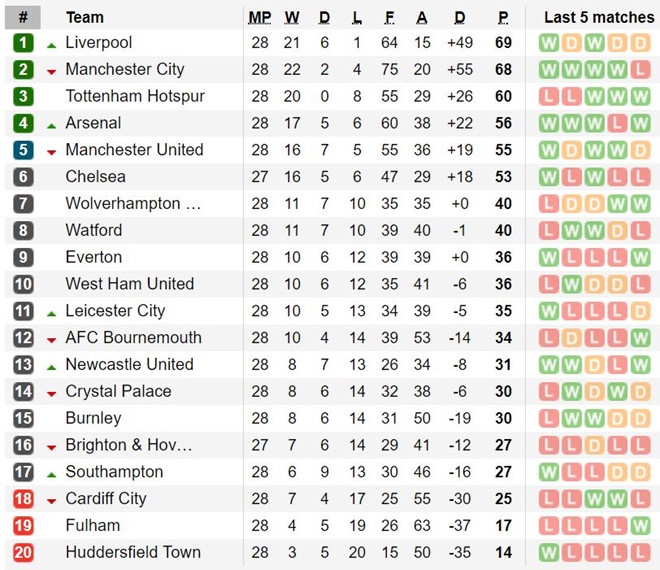Click the Last 5 matches header

pyautogui.click(x=599, y=17)
